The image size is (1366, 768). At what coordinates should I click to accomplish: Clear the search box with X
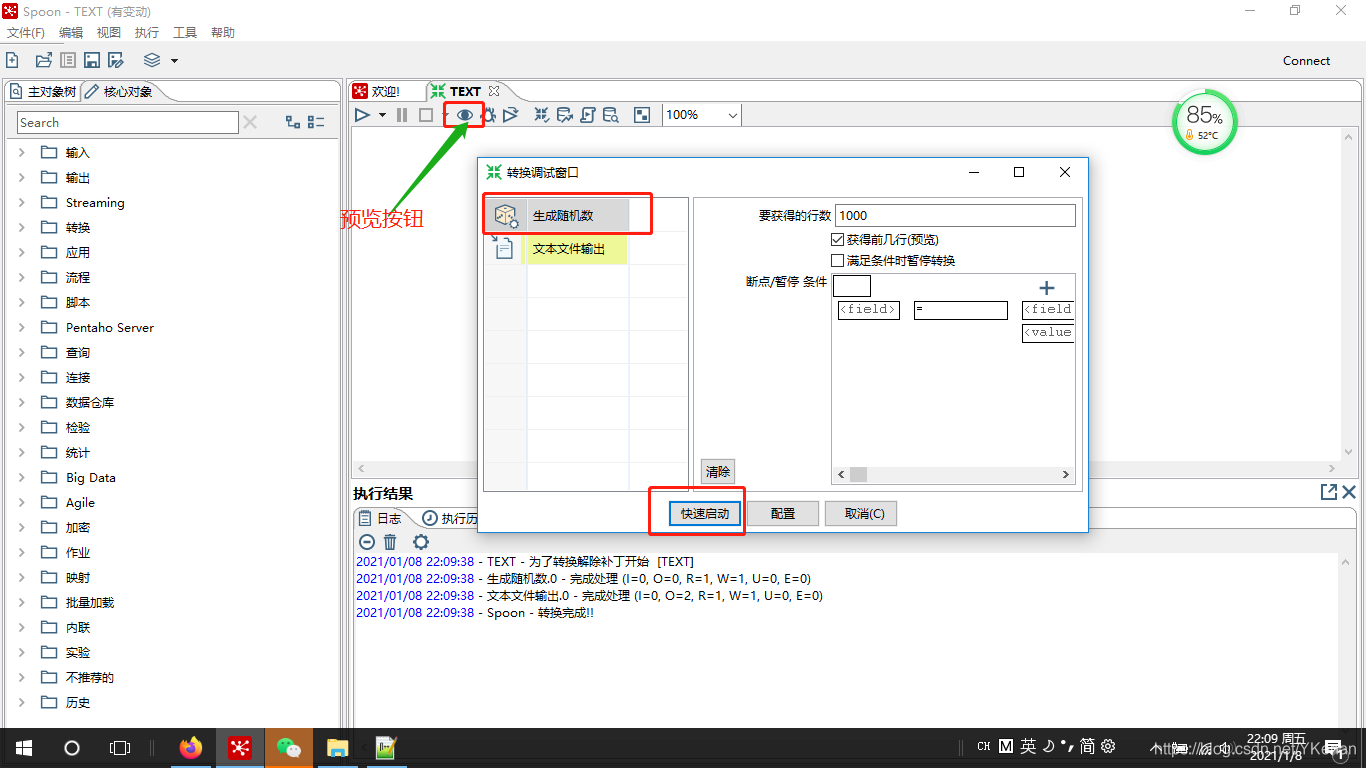[250, 122]
